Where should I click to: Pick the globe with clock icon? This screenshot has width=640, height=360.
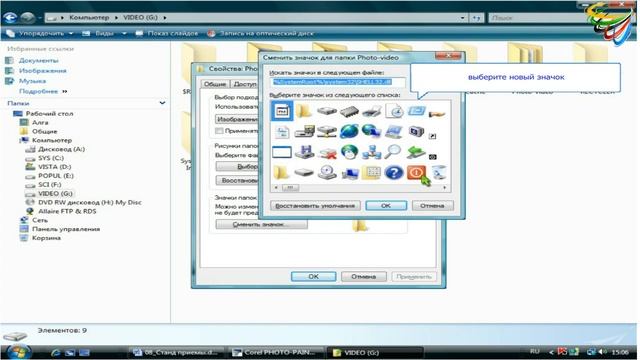349,152
